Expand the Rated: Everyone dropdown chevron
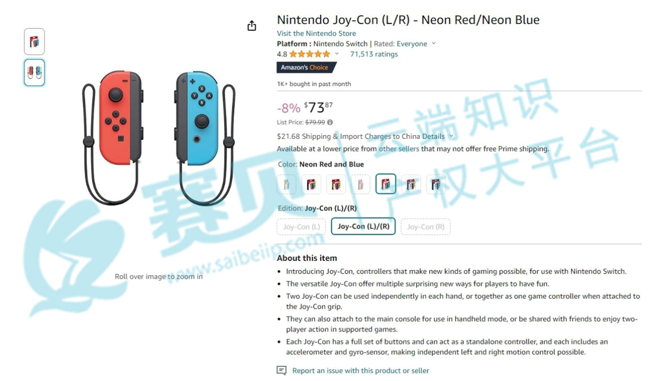This screenshot has width=649, height=381. pos(434,43)
